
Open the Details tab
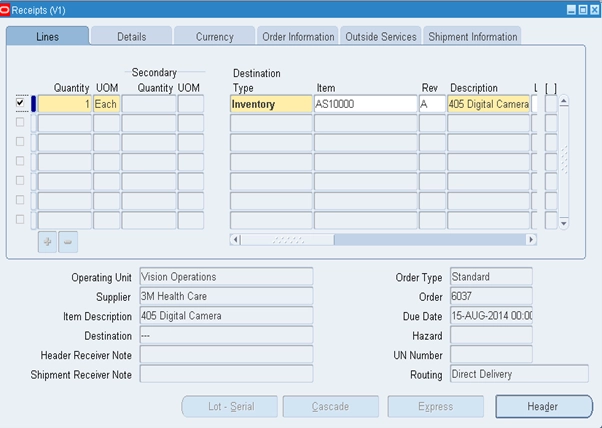(131, 36)
